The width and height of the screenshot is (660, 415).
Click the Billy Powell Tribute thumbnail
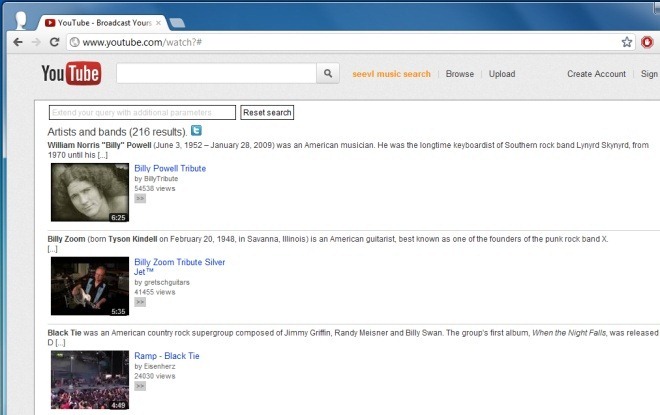click(90, 192)
